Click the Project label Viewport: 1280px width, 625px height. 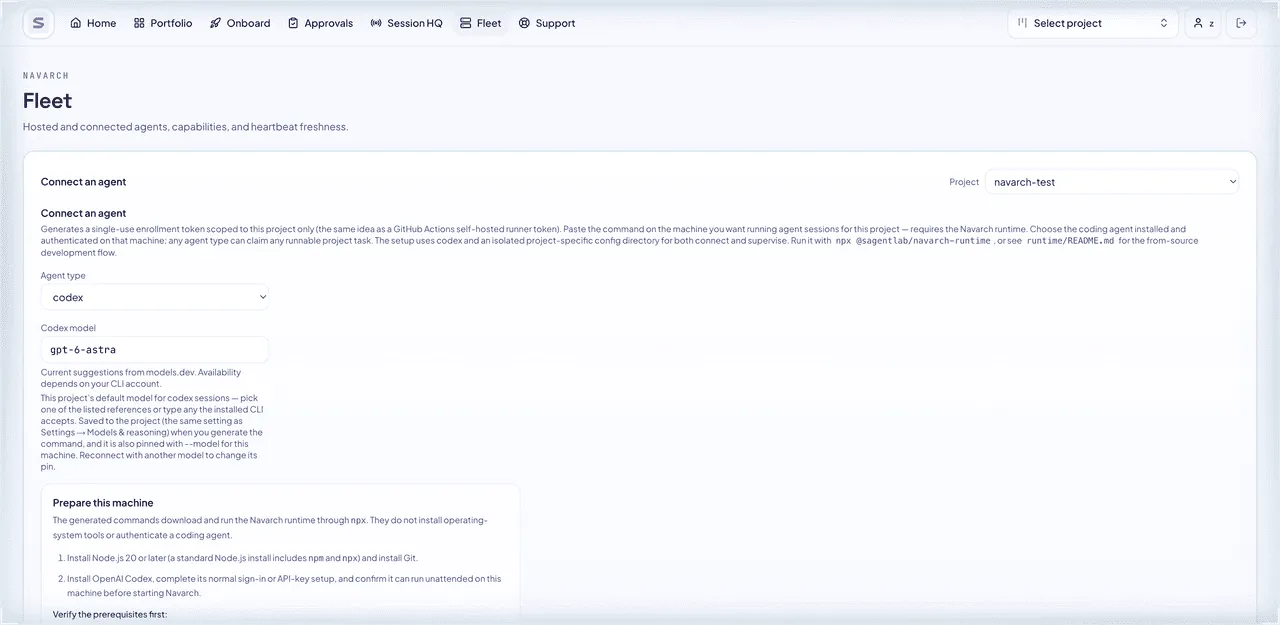point(964,182)
